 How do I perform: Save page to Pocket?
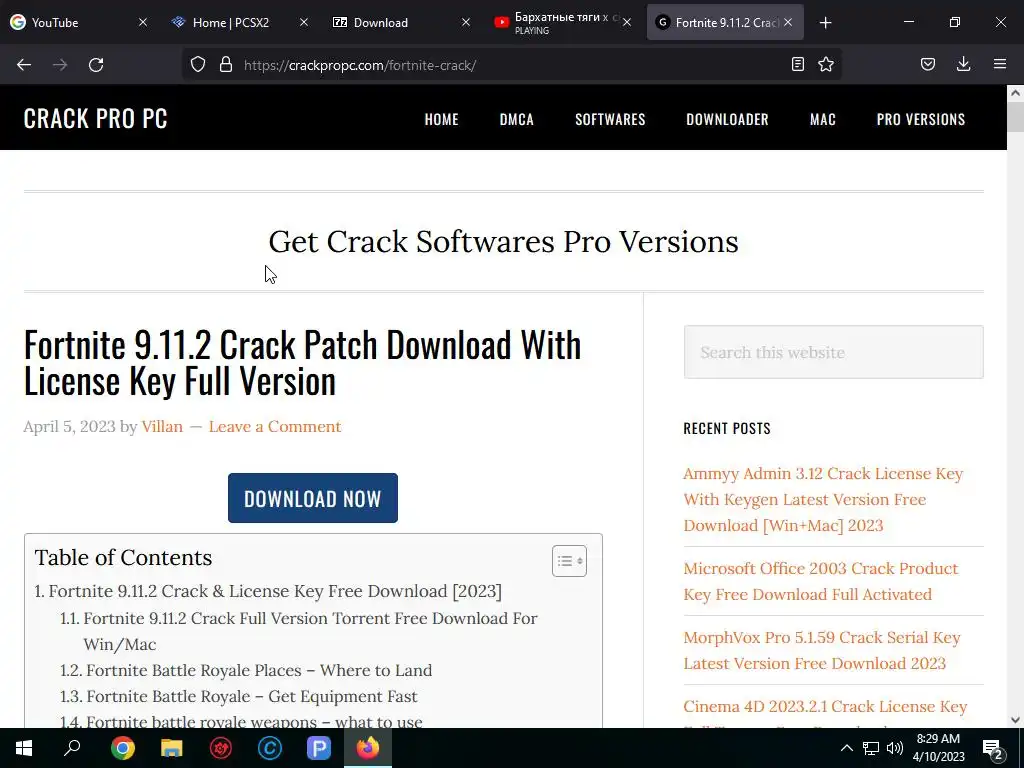[928, 64]
